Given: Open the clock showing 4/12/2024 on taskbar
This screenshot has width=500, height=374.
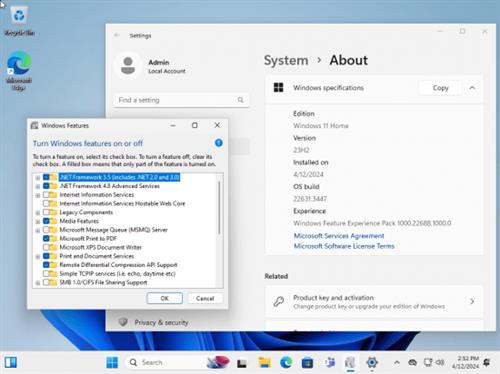Looking at the screenshot, I should [465, 362].
